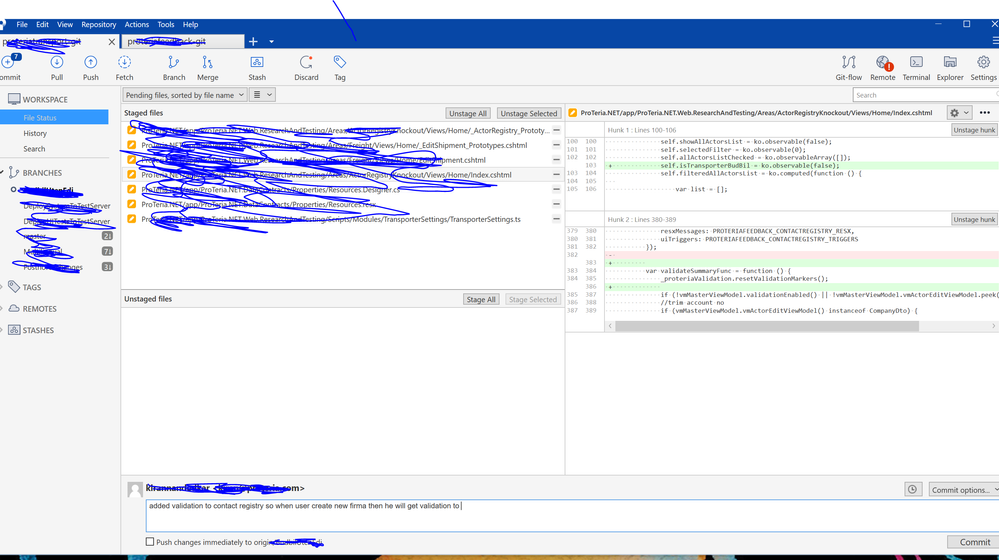Open Explorer from the toolbar
The image size is (999, 560).
pos(950,68)
